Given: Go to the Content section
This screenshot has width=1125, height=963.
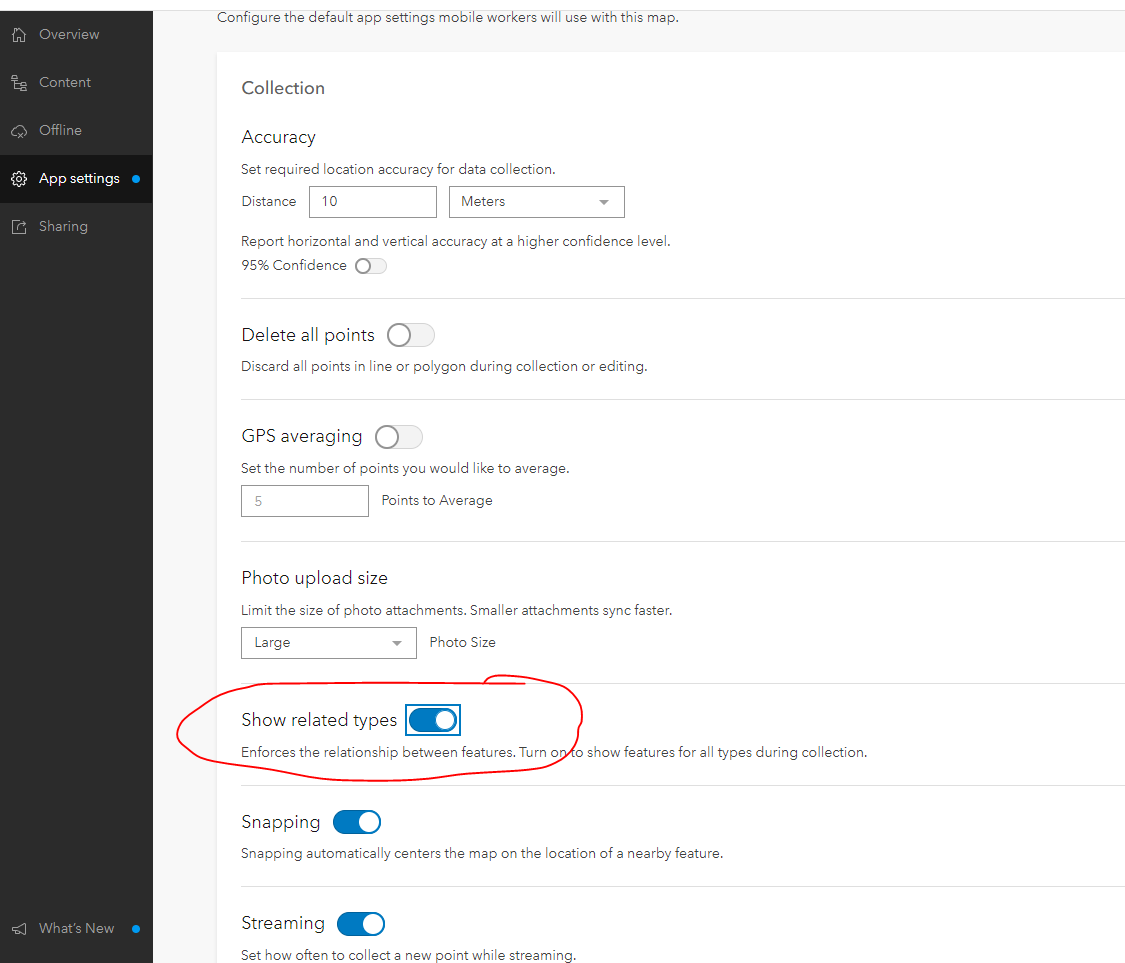Looking at the screenshot, I should click(x=65, y=83).
